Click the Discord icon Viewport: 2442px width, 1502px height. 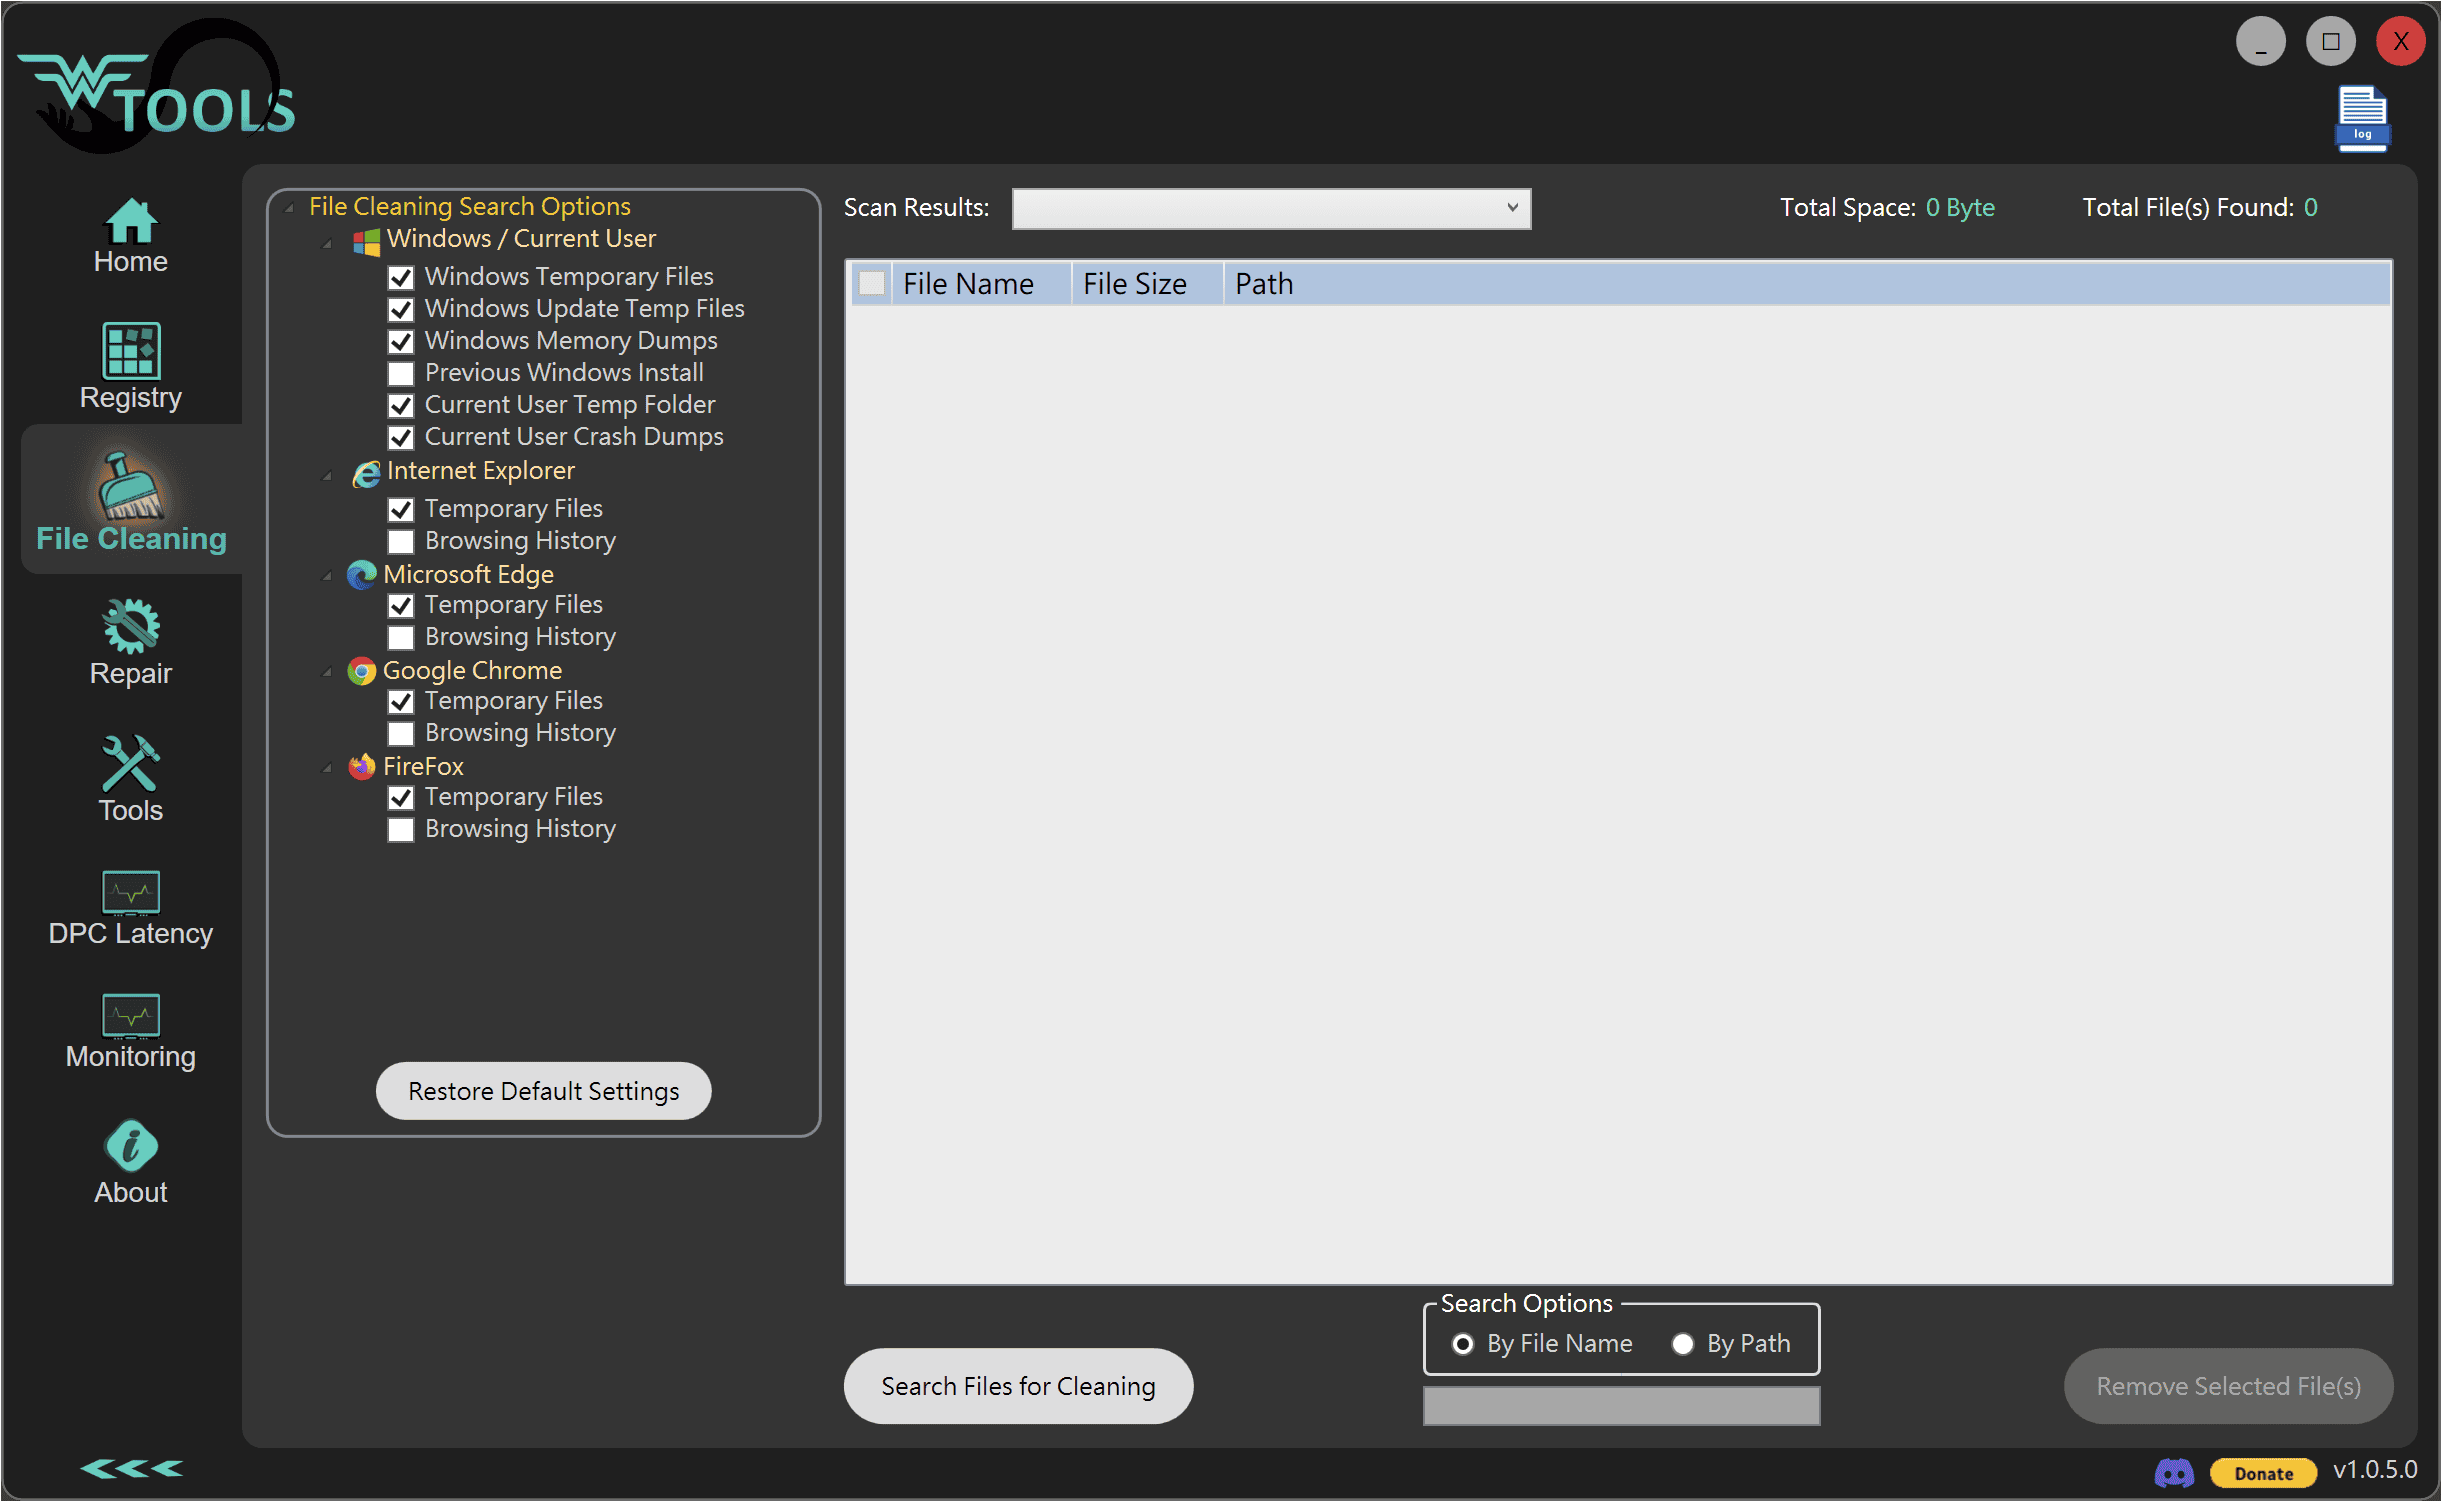(2173, 1472)
